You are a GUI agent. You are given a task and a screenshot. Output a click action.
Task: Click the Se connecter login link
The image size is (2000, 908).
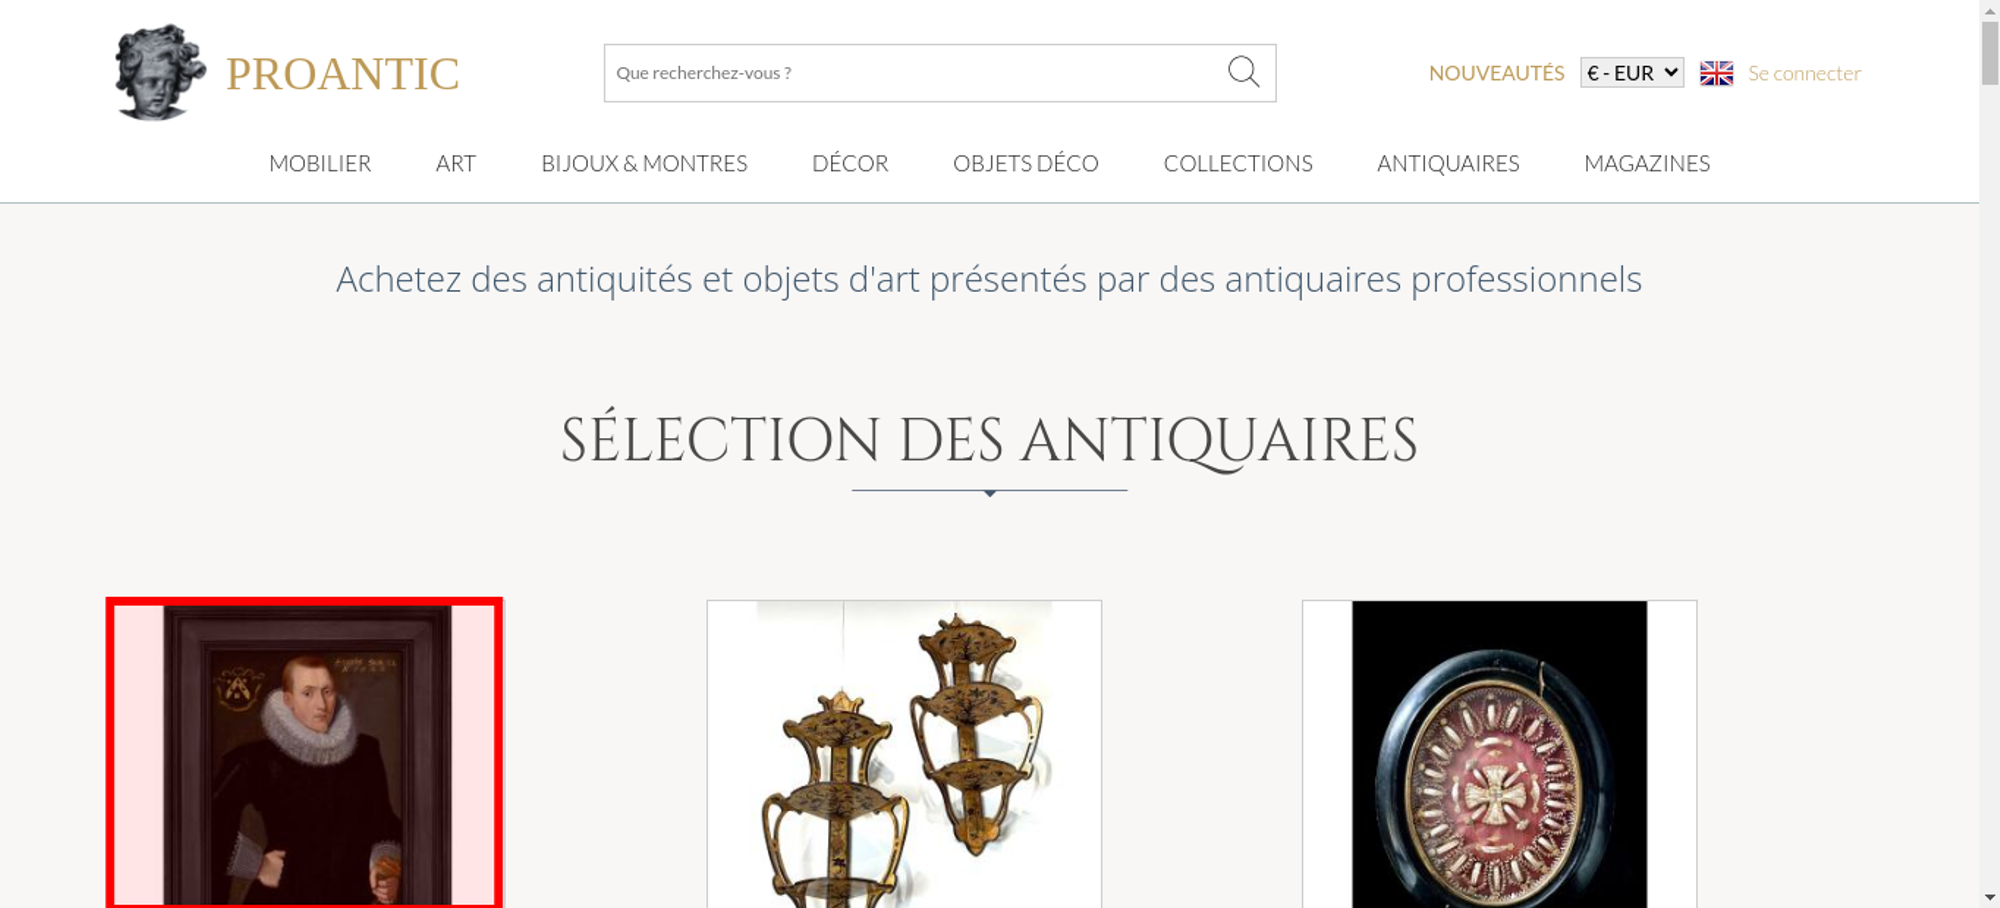[x=1804, y=73]
